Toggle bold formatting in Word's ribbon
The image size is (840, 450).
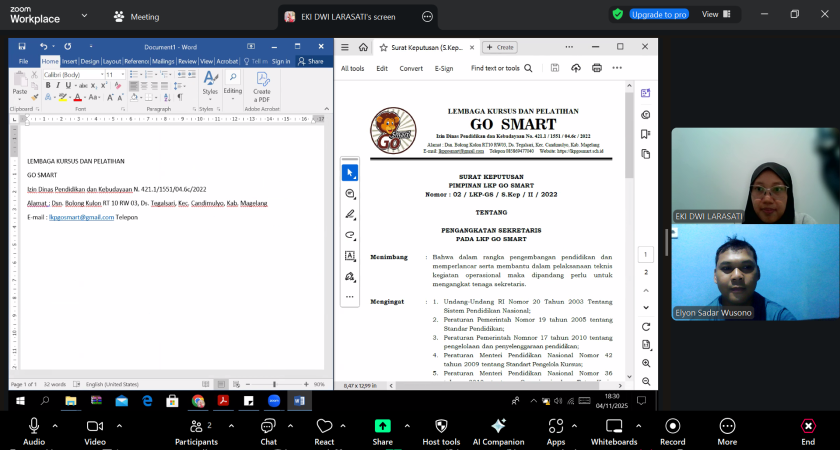47,86
